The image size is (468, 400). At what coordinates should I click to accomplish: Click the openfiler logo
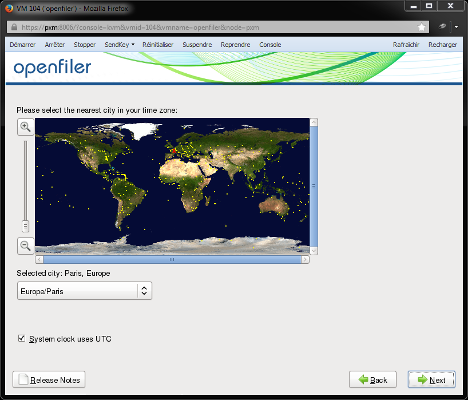[52, 68]
